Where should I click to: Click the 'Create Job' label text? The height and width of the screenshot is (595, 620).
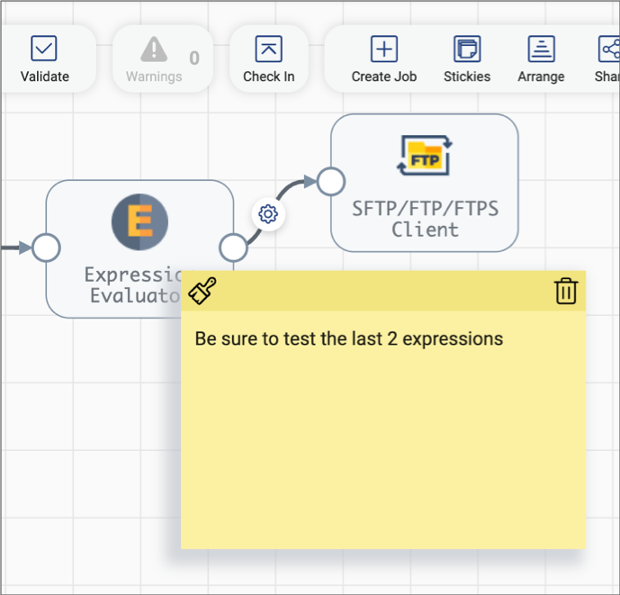(x=384, y=76)
